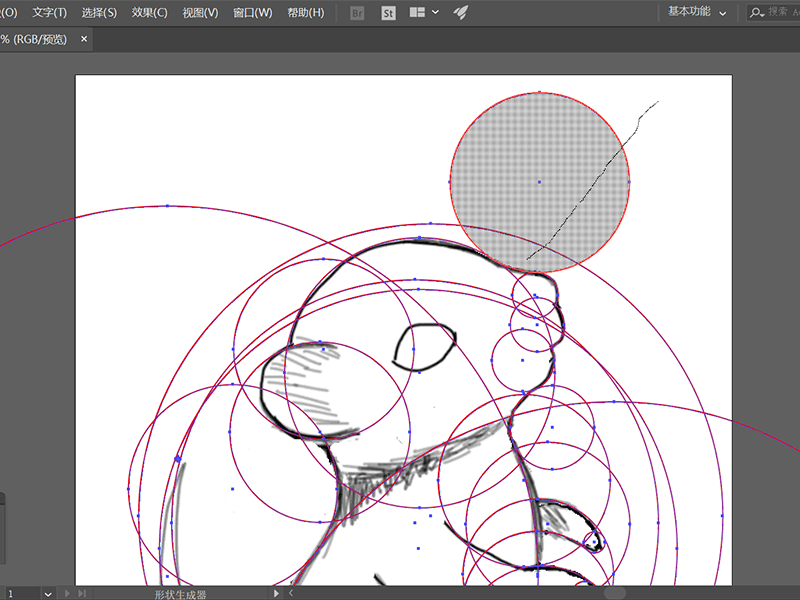Viewport: 800px width, 600px height.
Task: Select the (RGB/预览) document tab
Action: click(x=34, y=39)
